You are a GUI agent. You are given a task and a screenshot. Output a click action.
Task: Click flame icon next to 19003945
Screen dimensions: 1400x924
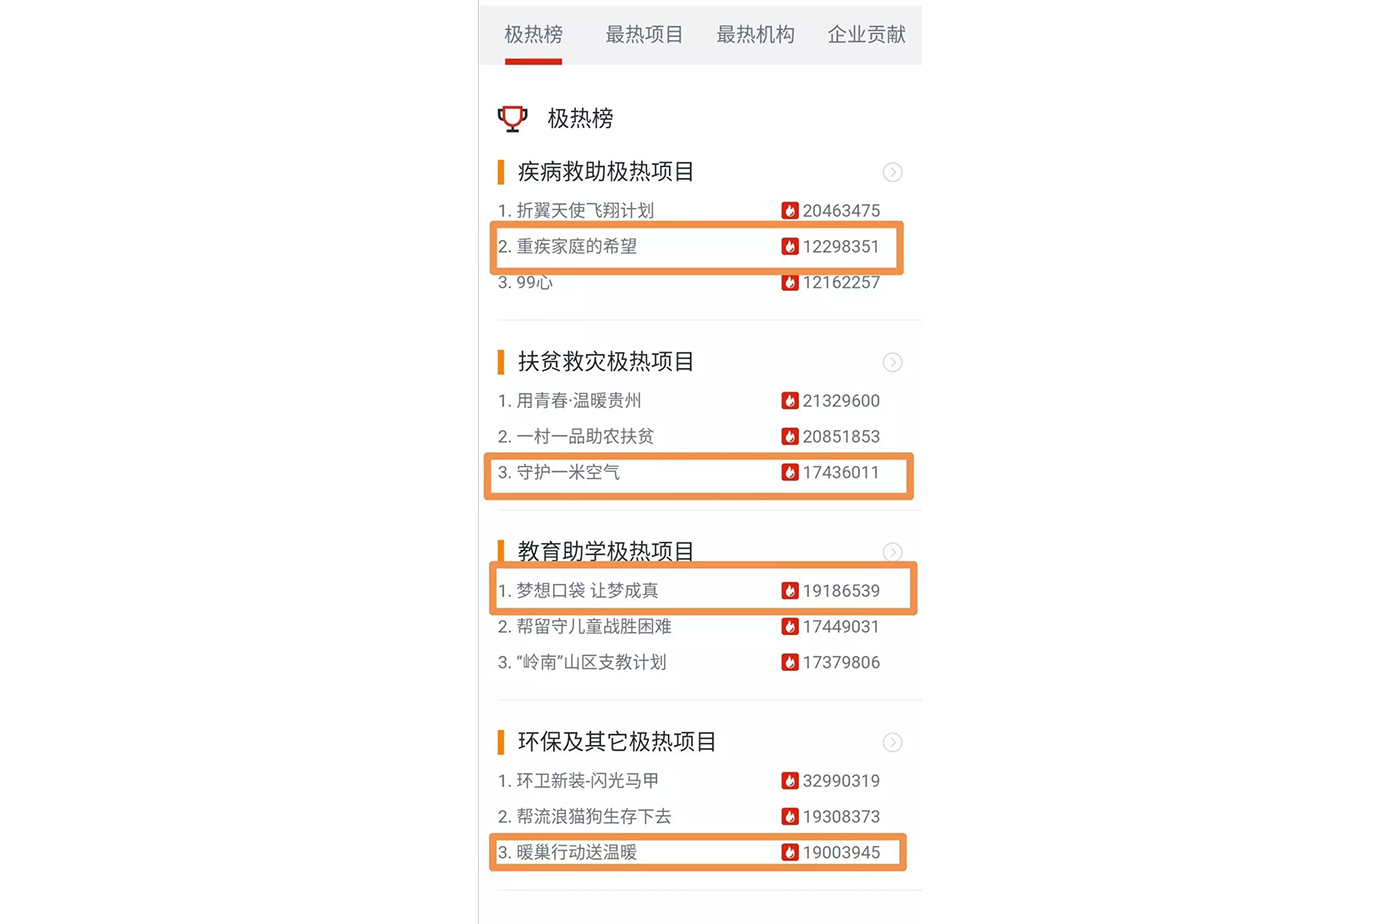(x=790, y=852)
